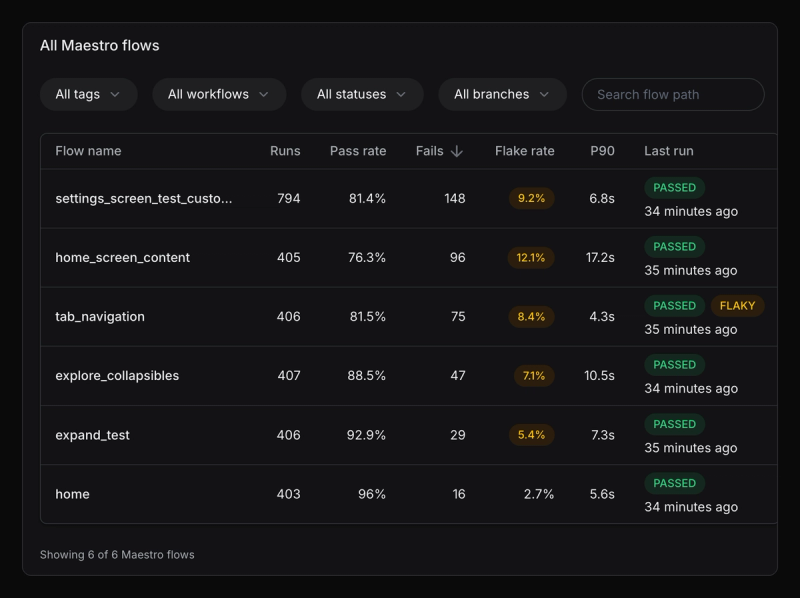Click PASSED badge for settings_screen_test_custo...
Screen dimensions: 800x598
pyautogui.click(x=674, y=187)
